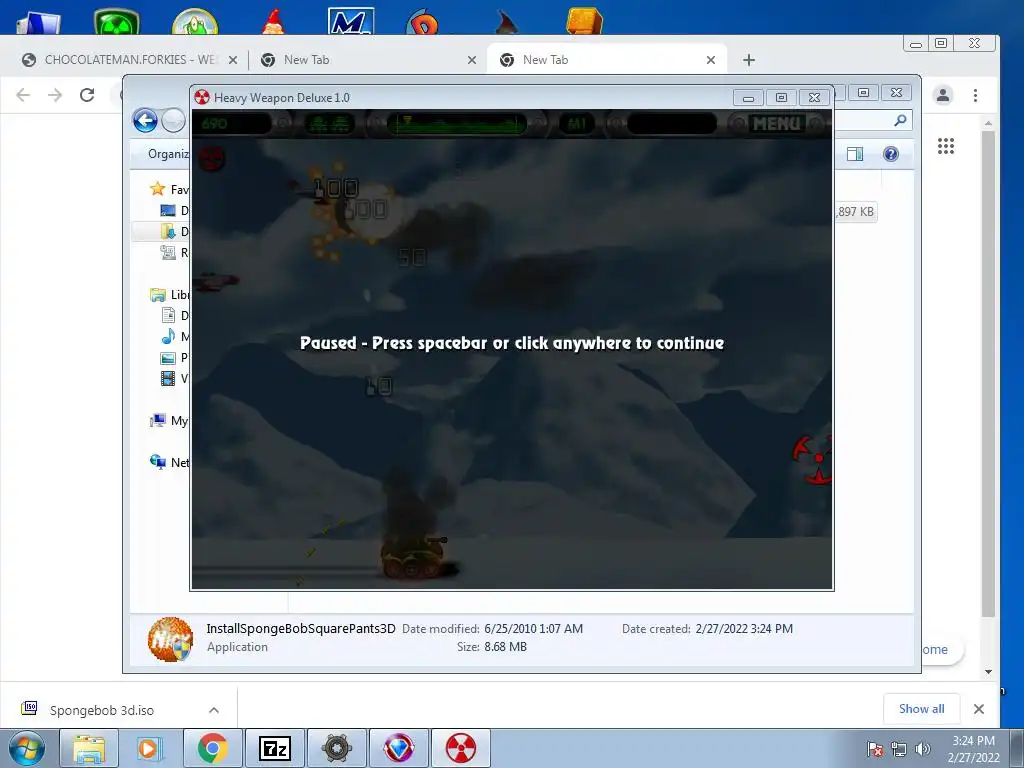Open the Explorer help icon
Screen dimensions: 1024x768
pyautogui.click(x=891, y=154)
